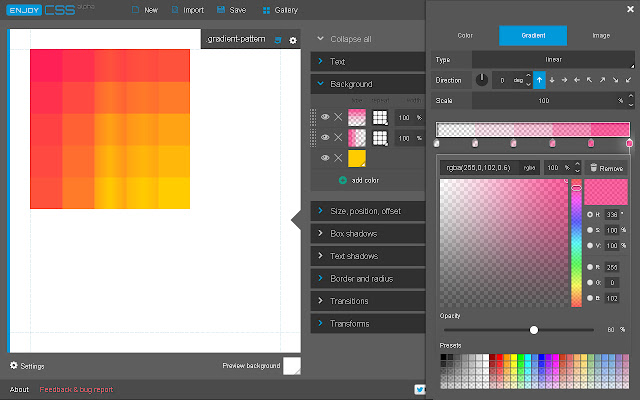This screenshot has width=640, height=400.
Task: Select the active up-arrow gradient direction
Action: (x=539, y=80)
